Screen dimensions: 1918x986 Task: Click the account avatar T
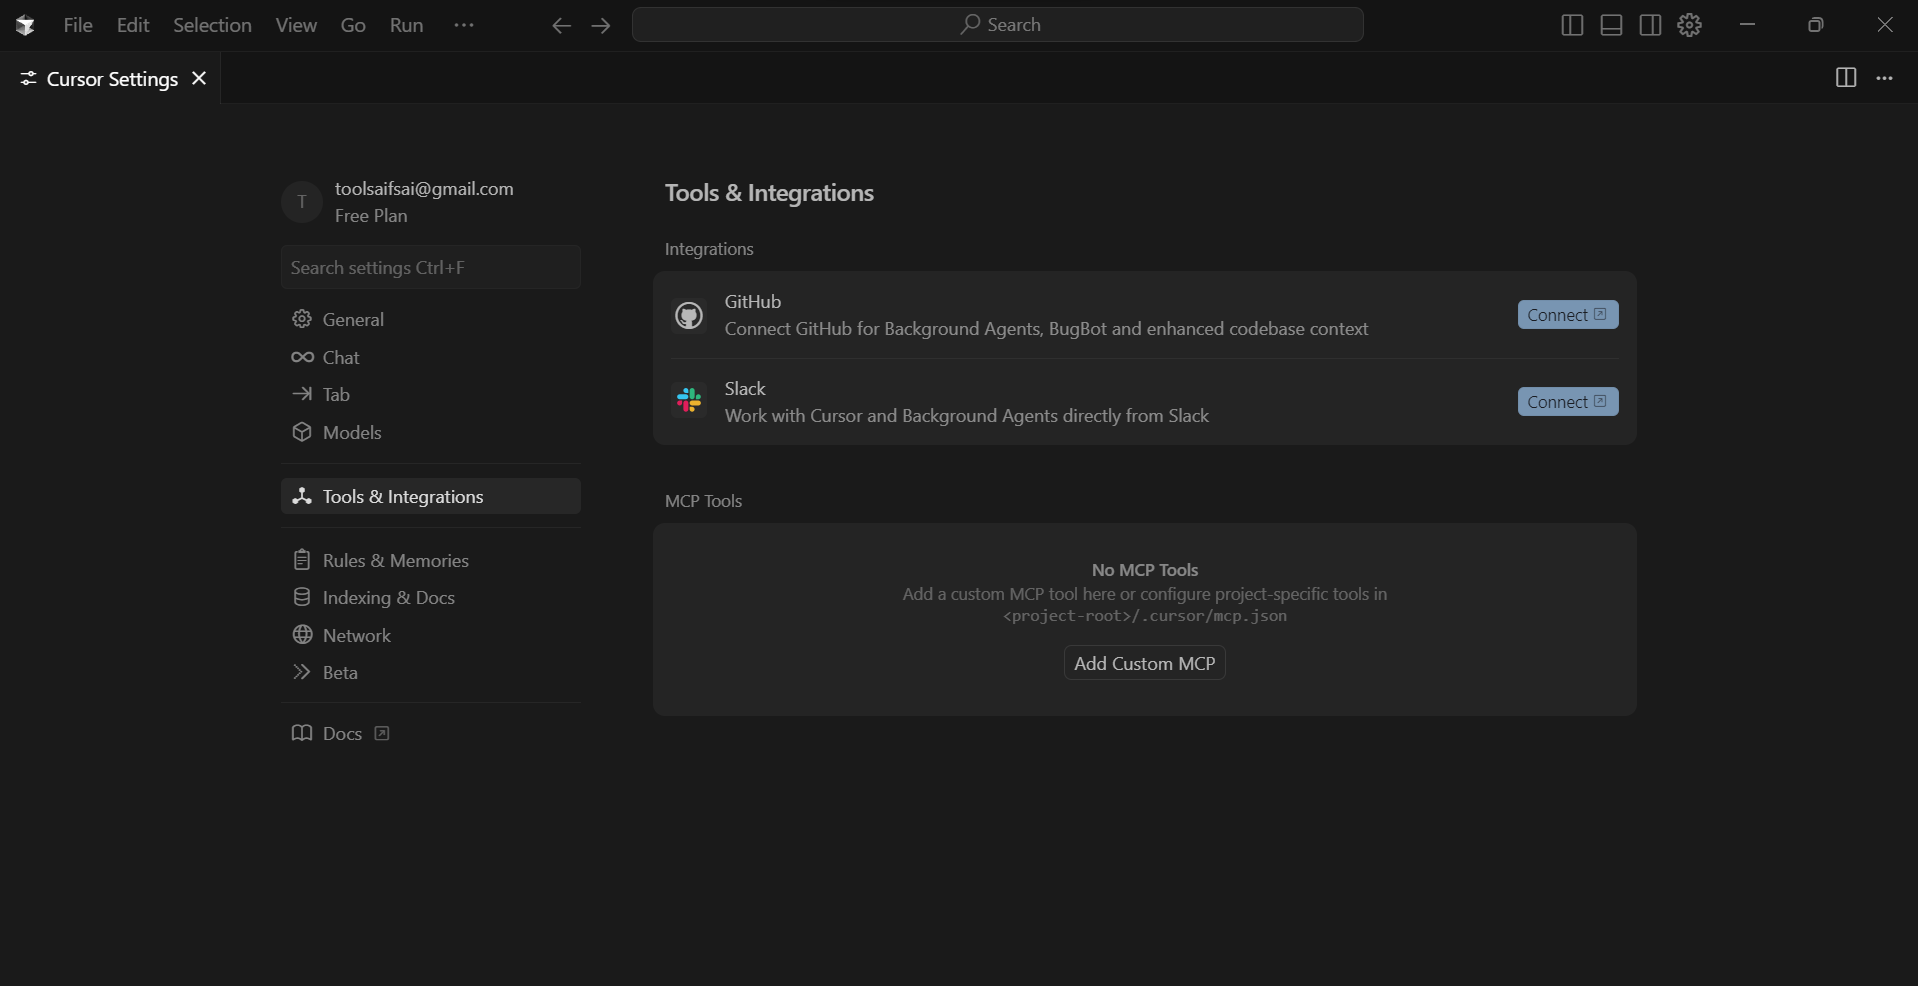[301, 202]
